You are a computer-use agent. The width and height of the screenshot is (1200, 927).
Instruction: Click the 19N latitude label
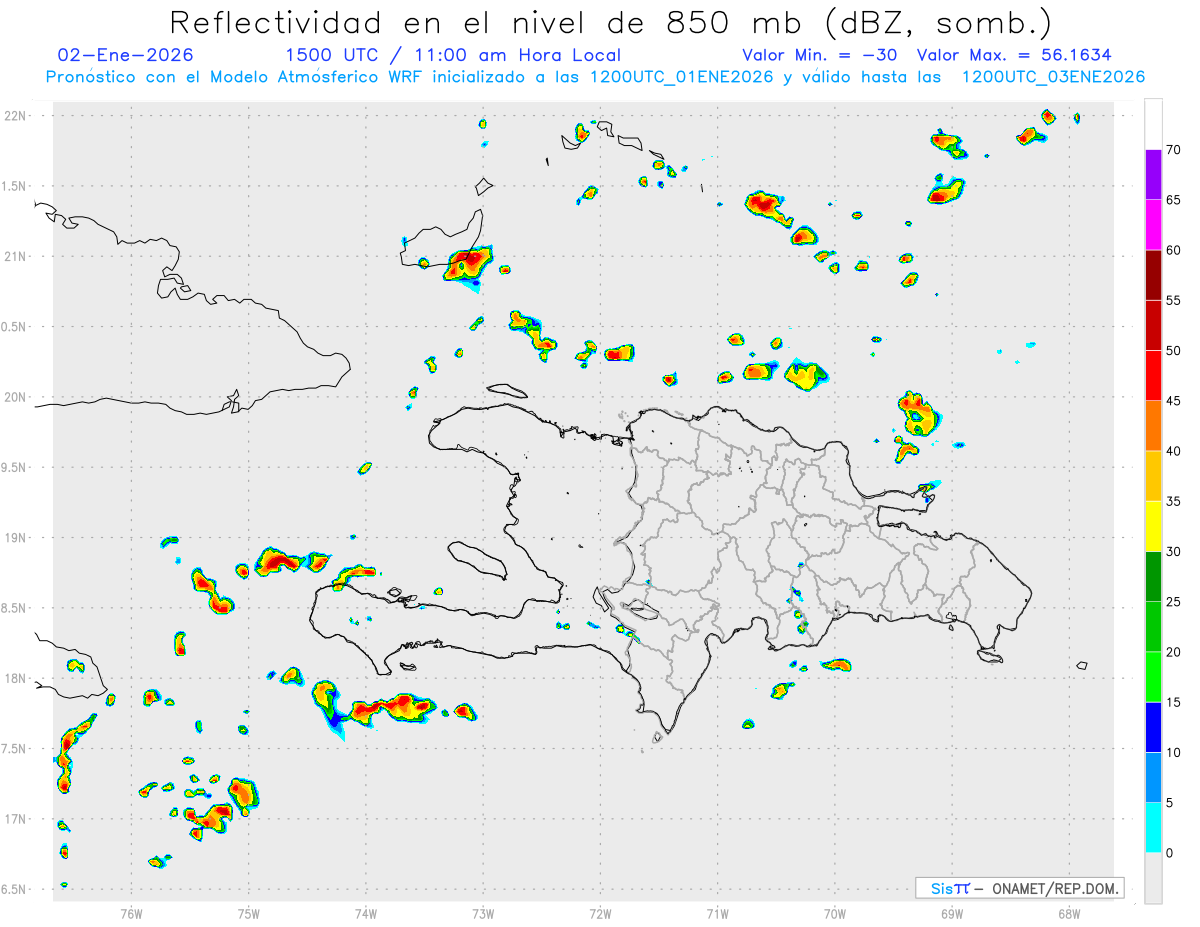[x=15, y=538]
